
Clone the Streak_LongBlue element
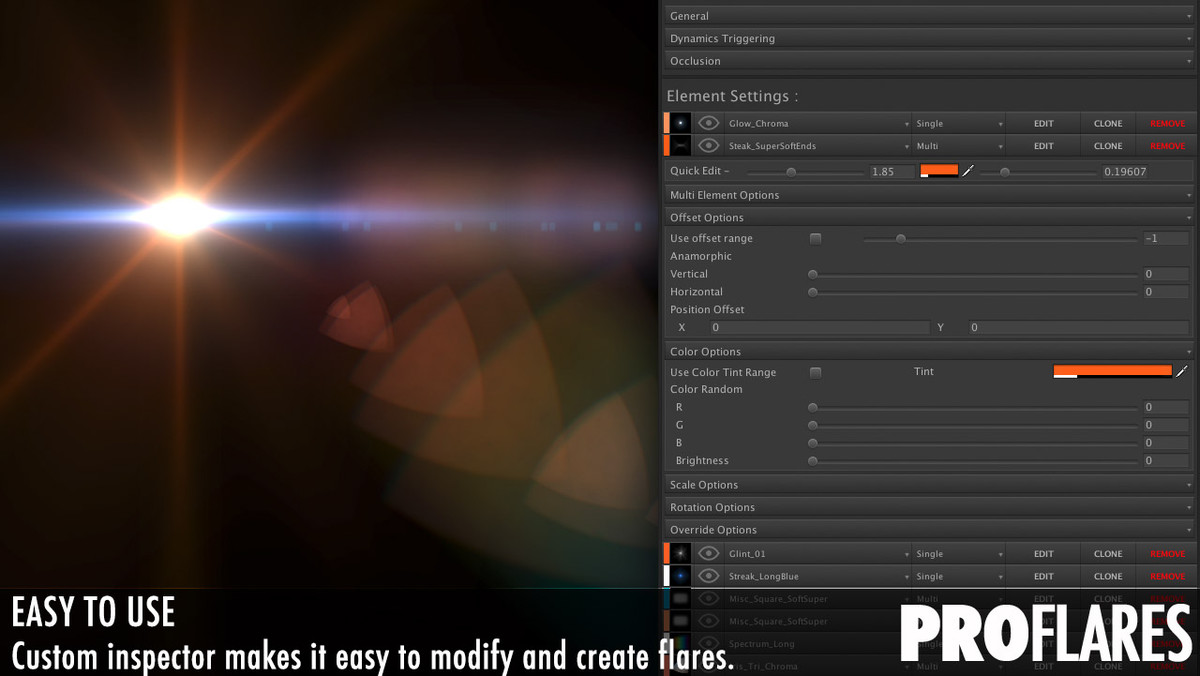pyautogui.click(x=1108, y=576)
